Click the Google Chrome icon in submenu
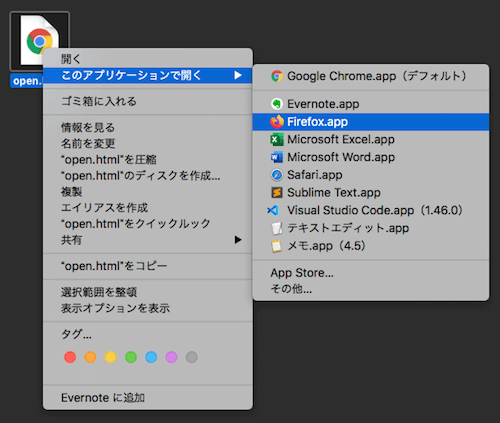The width and height of the screenshot is (500, 423). pyautogui.click(x=277, y=76)
